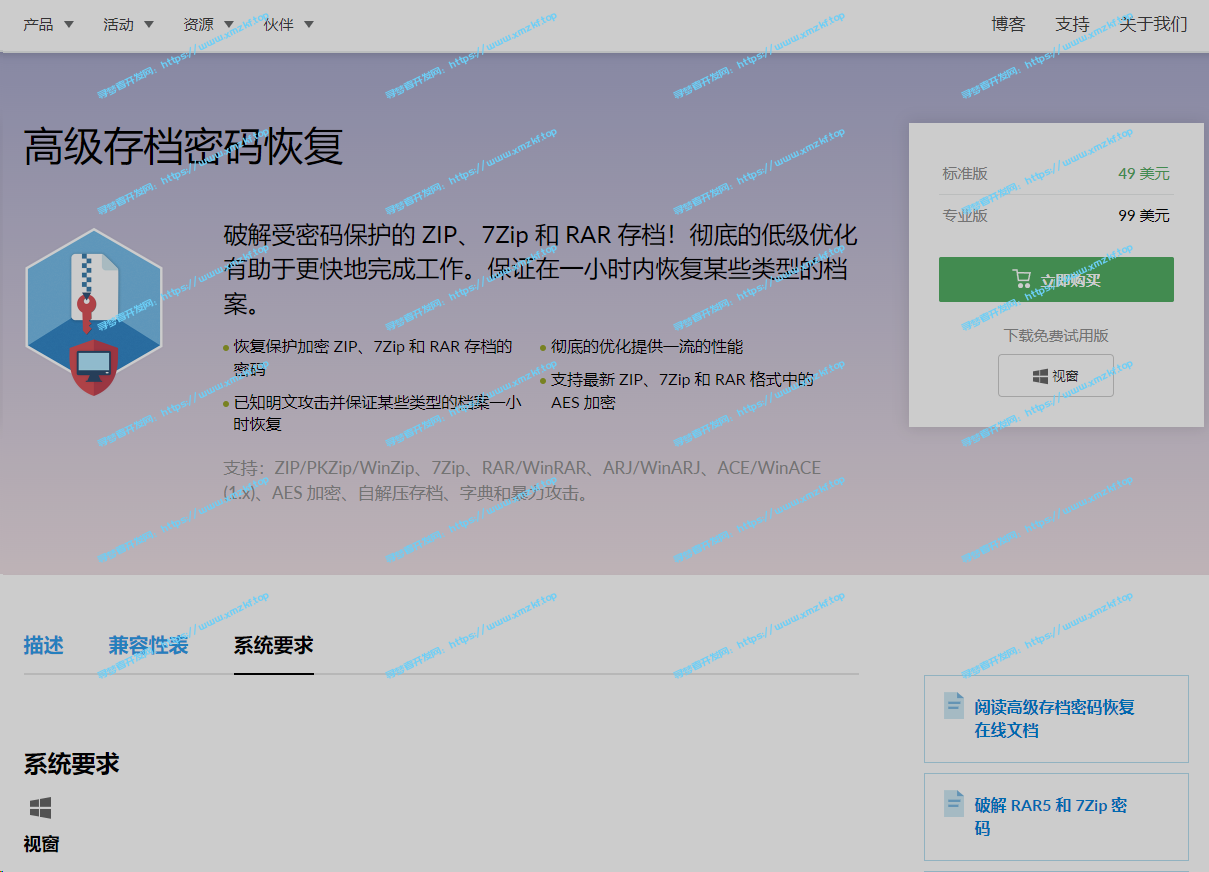Click supported formats paragraph starting 支持：ZIP/PKZip
Screen dimensions: 1209x872
point(522,480)
